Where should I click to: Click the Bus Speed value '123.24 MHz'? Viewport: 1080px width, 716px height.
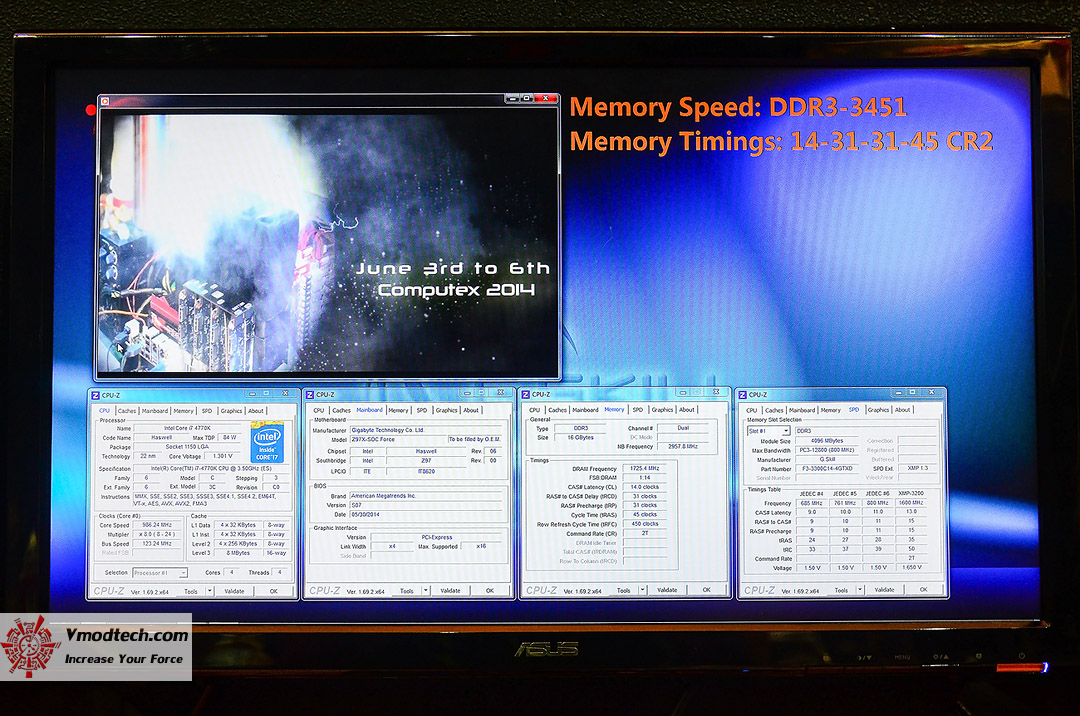[x=157, y=543]
